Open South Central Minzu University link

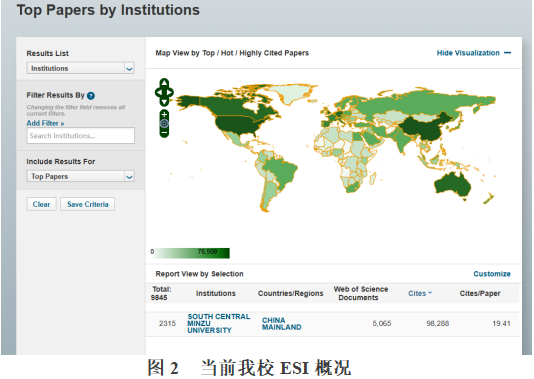[219, 323]
